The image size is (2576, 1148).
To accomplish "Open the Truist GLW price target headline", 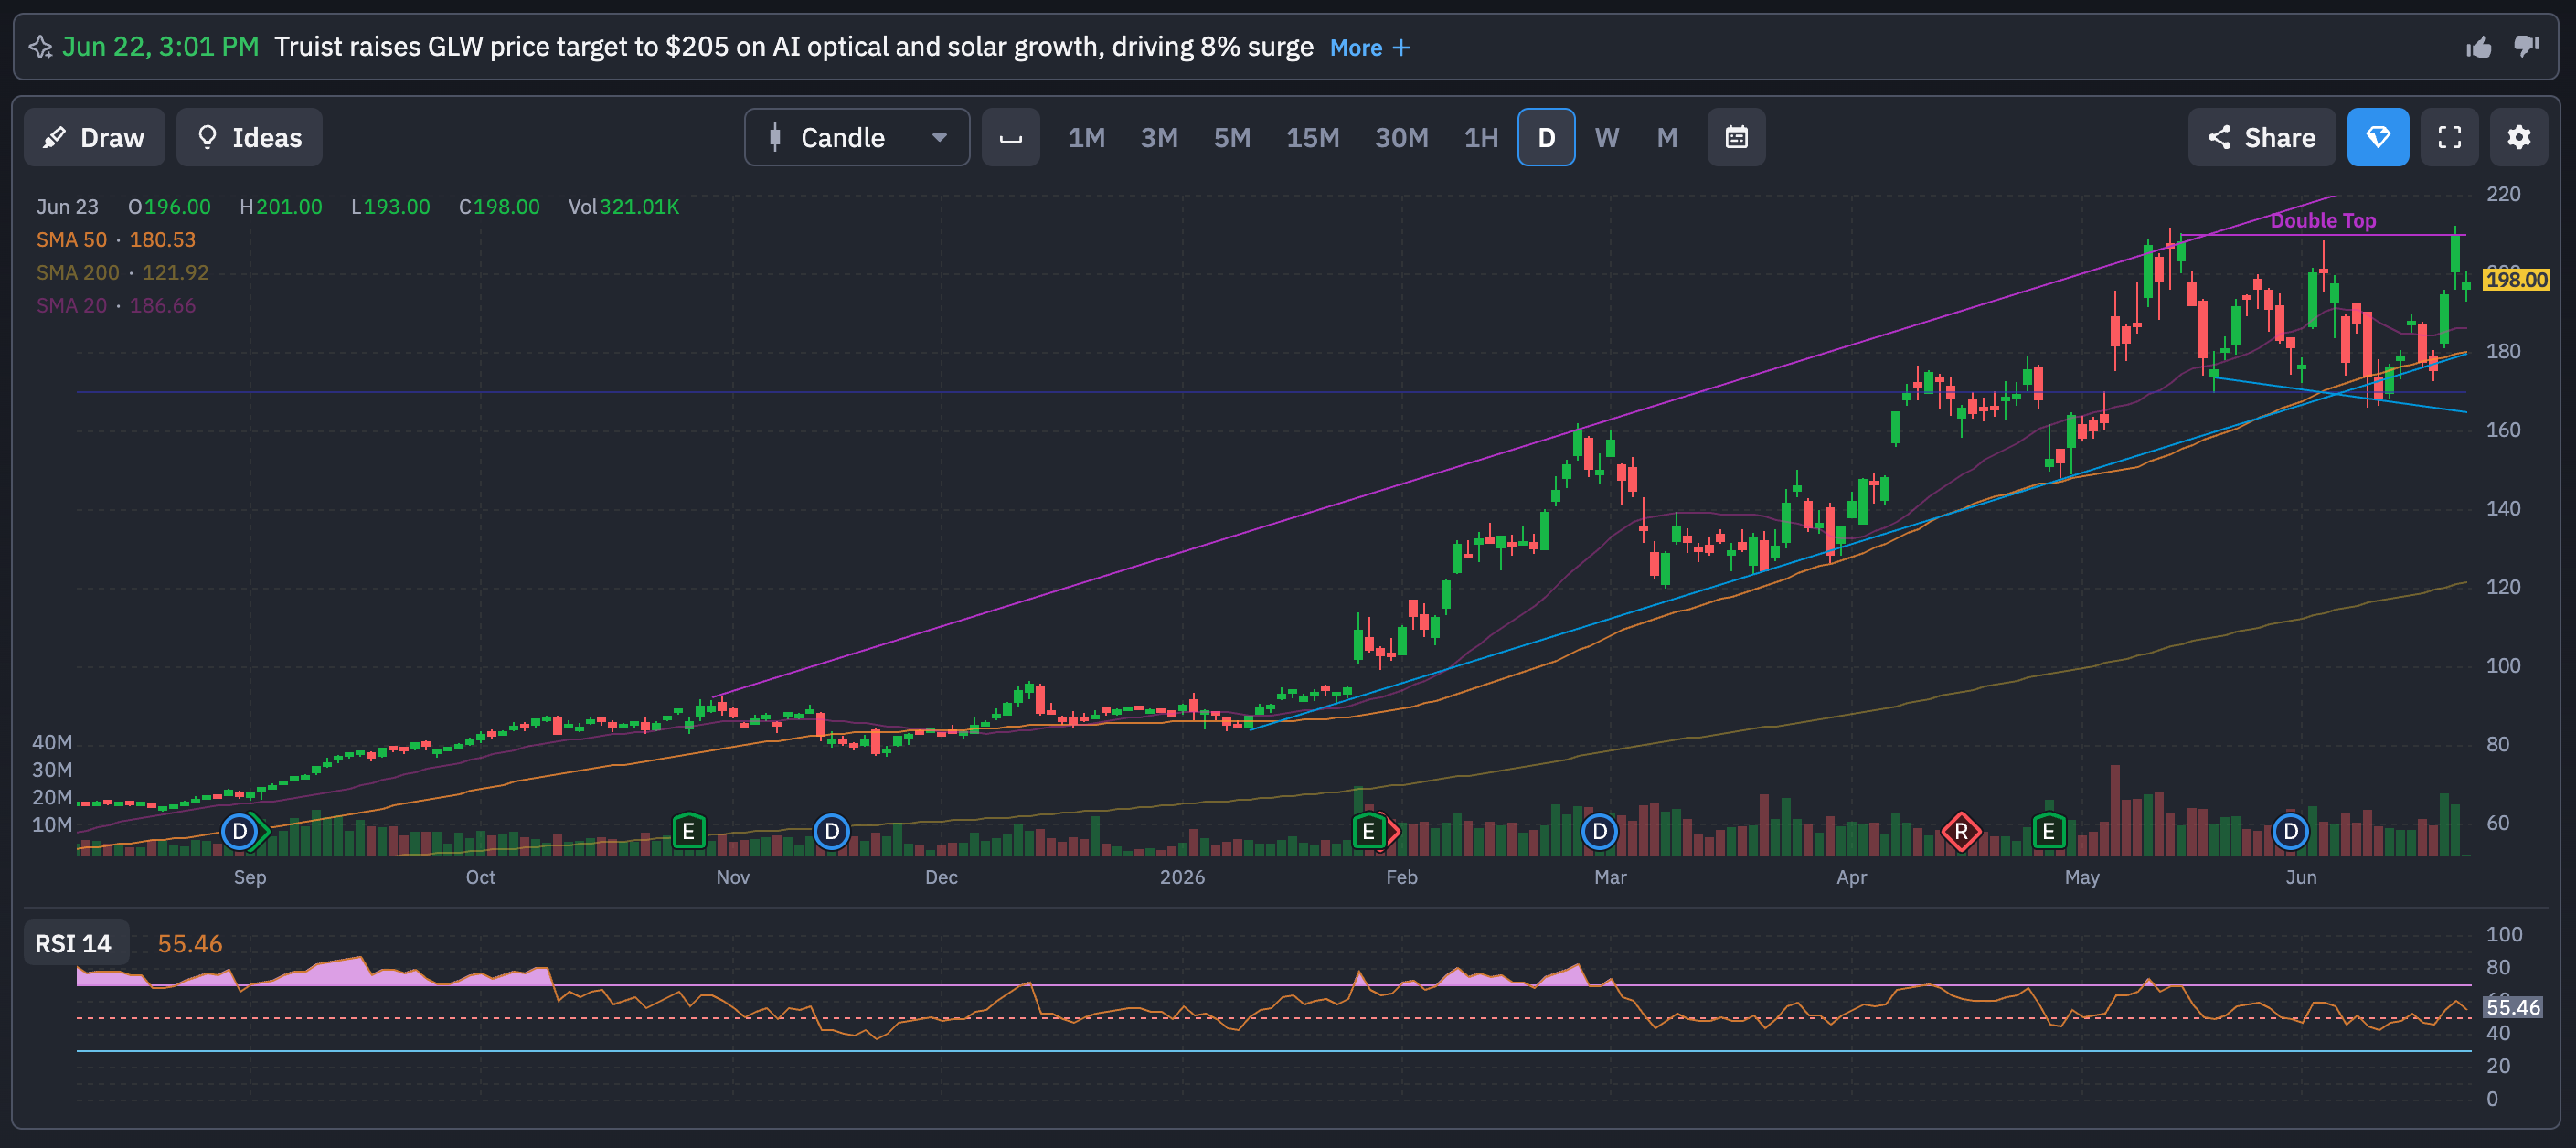I will [x=793, y=47].
